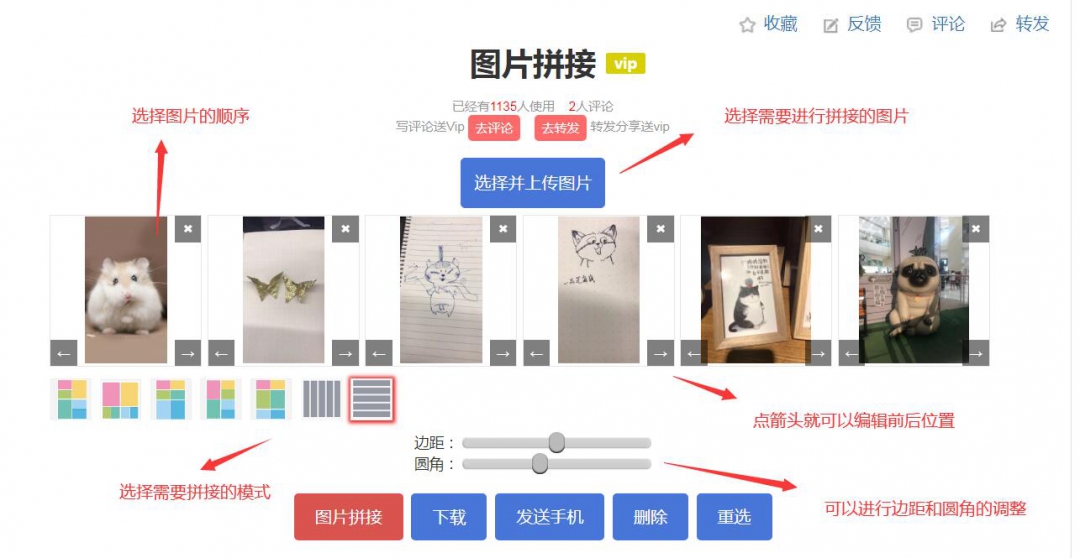1080x558 pixels.
Task: Choose the second pink-yellow grid layout
Action: pyautogui.click(x=121, y=399)
